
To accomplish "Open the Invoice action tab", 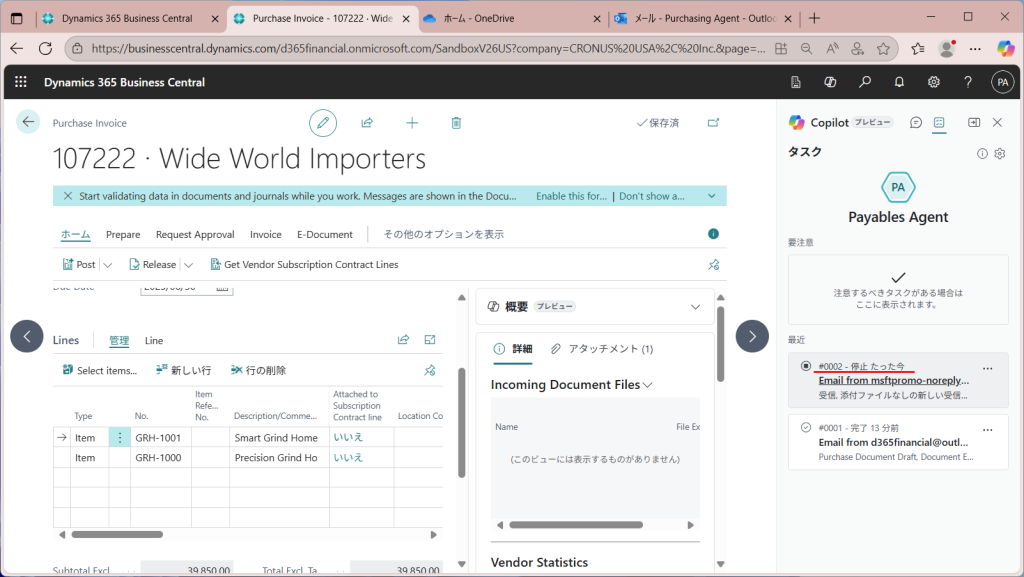I will [266, 234].
